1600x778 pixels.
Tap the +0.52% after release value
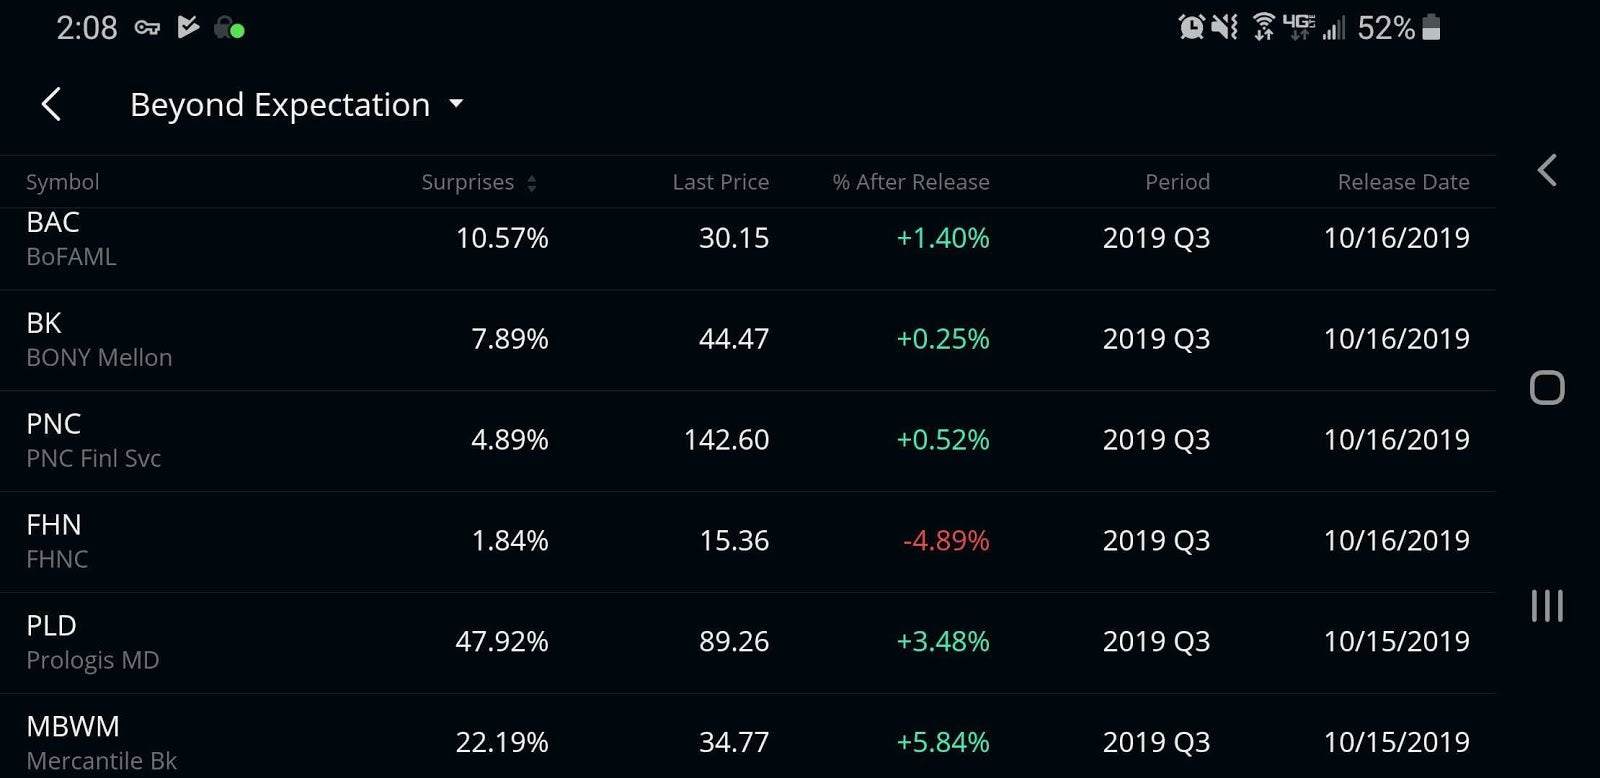(943, 440)
